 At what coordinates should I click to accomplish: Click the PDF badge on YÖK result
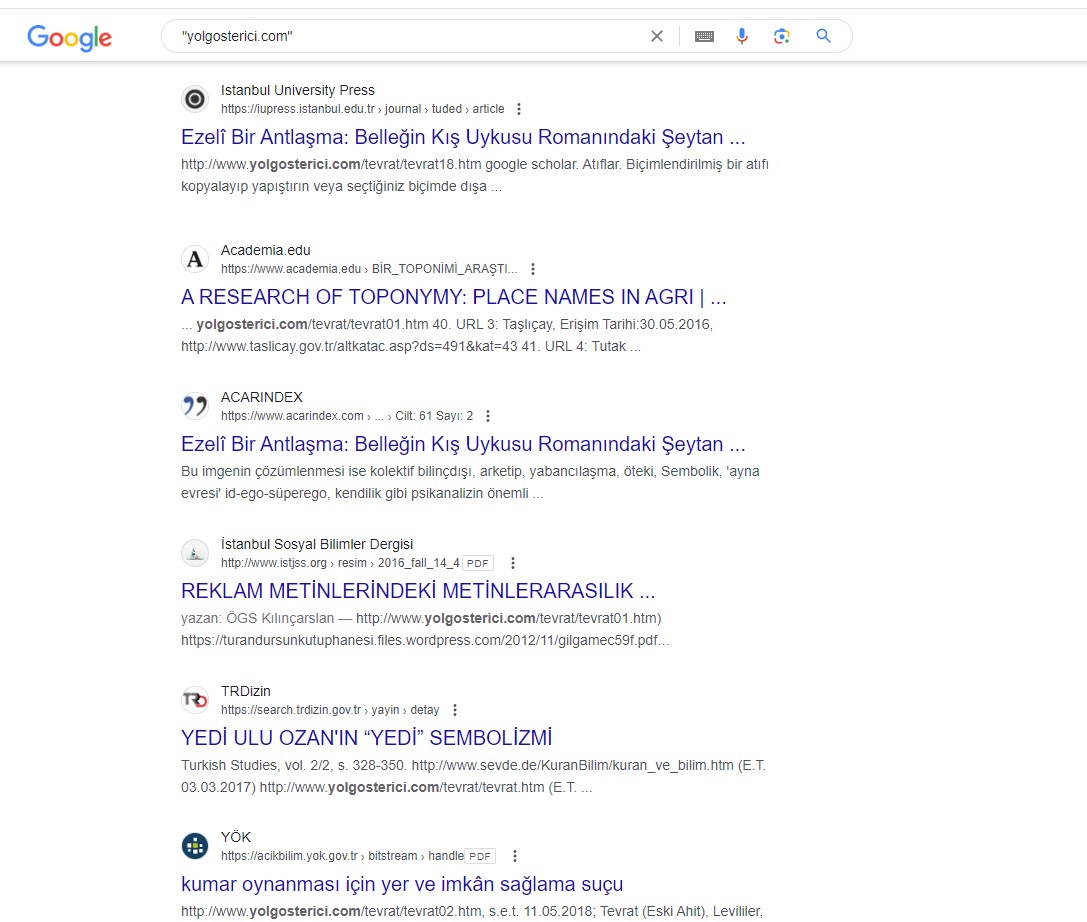480,856
